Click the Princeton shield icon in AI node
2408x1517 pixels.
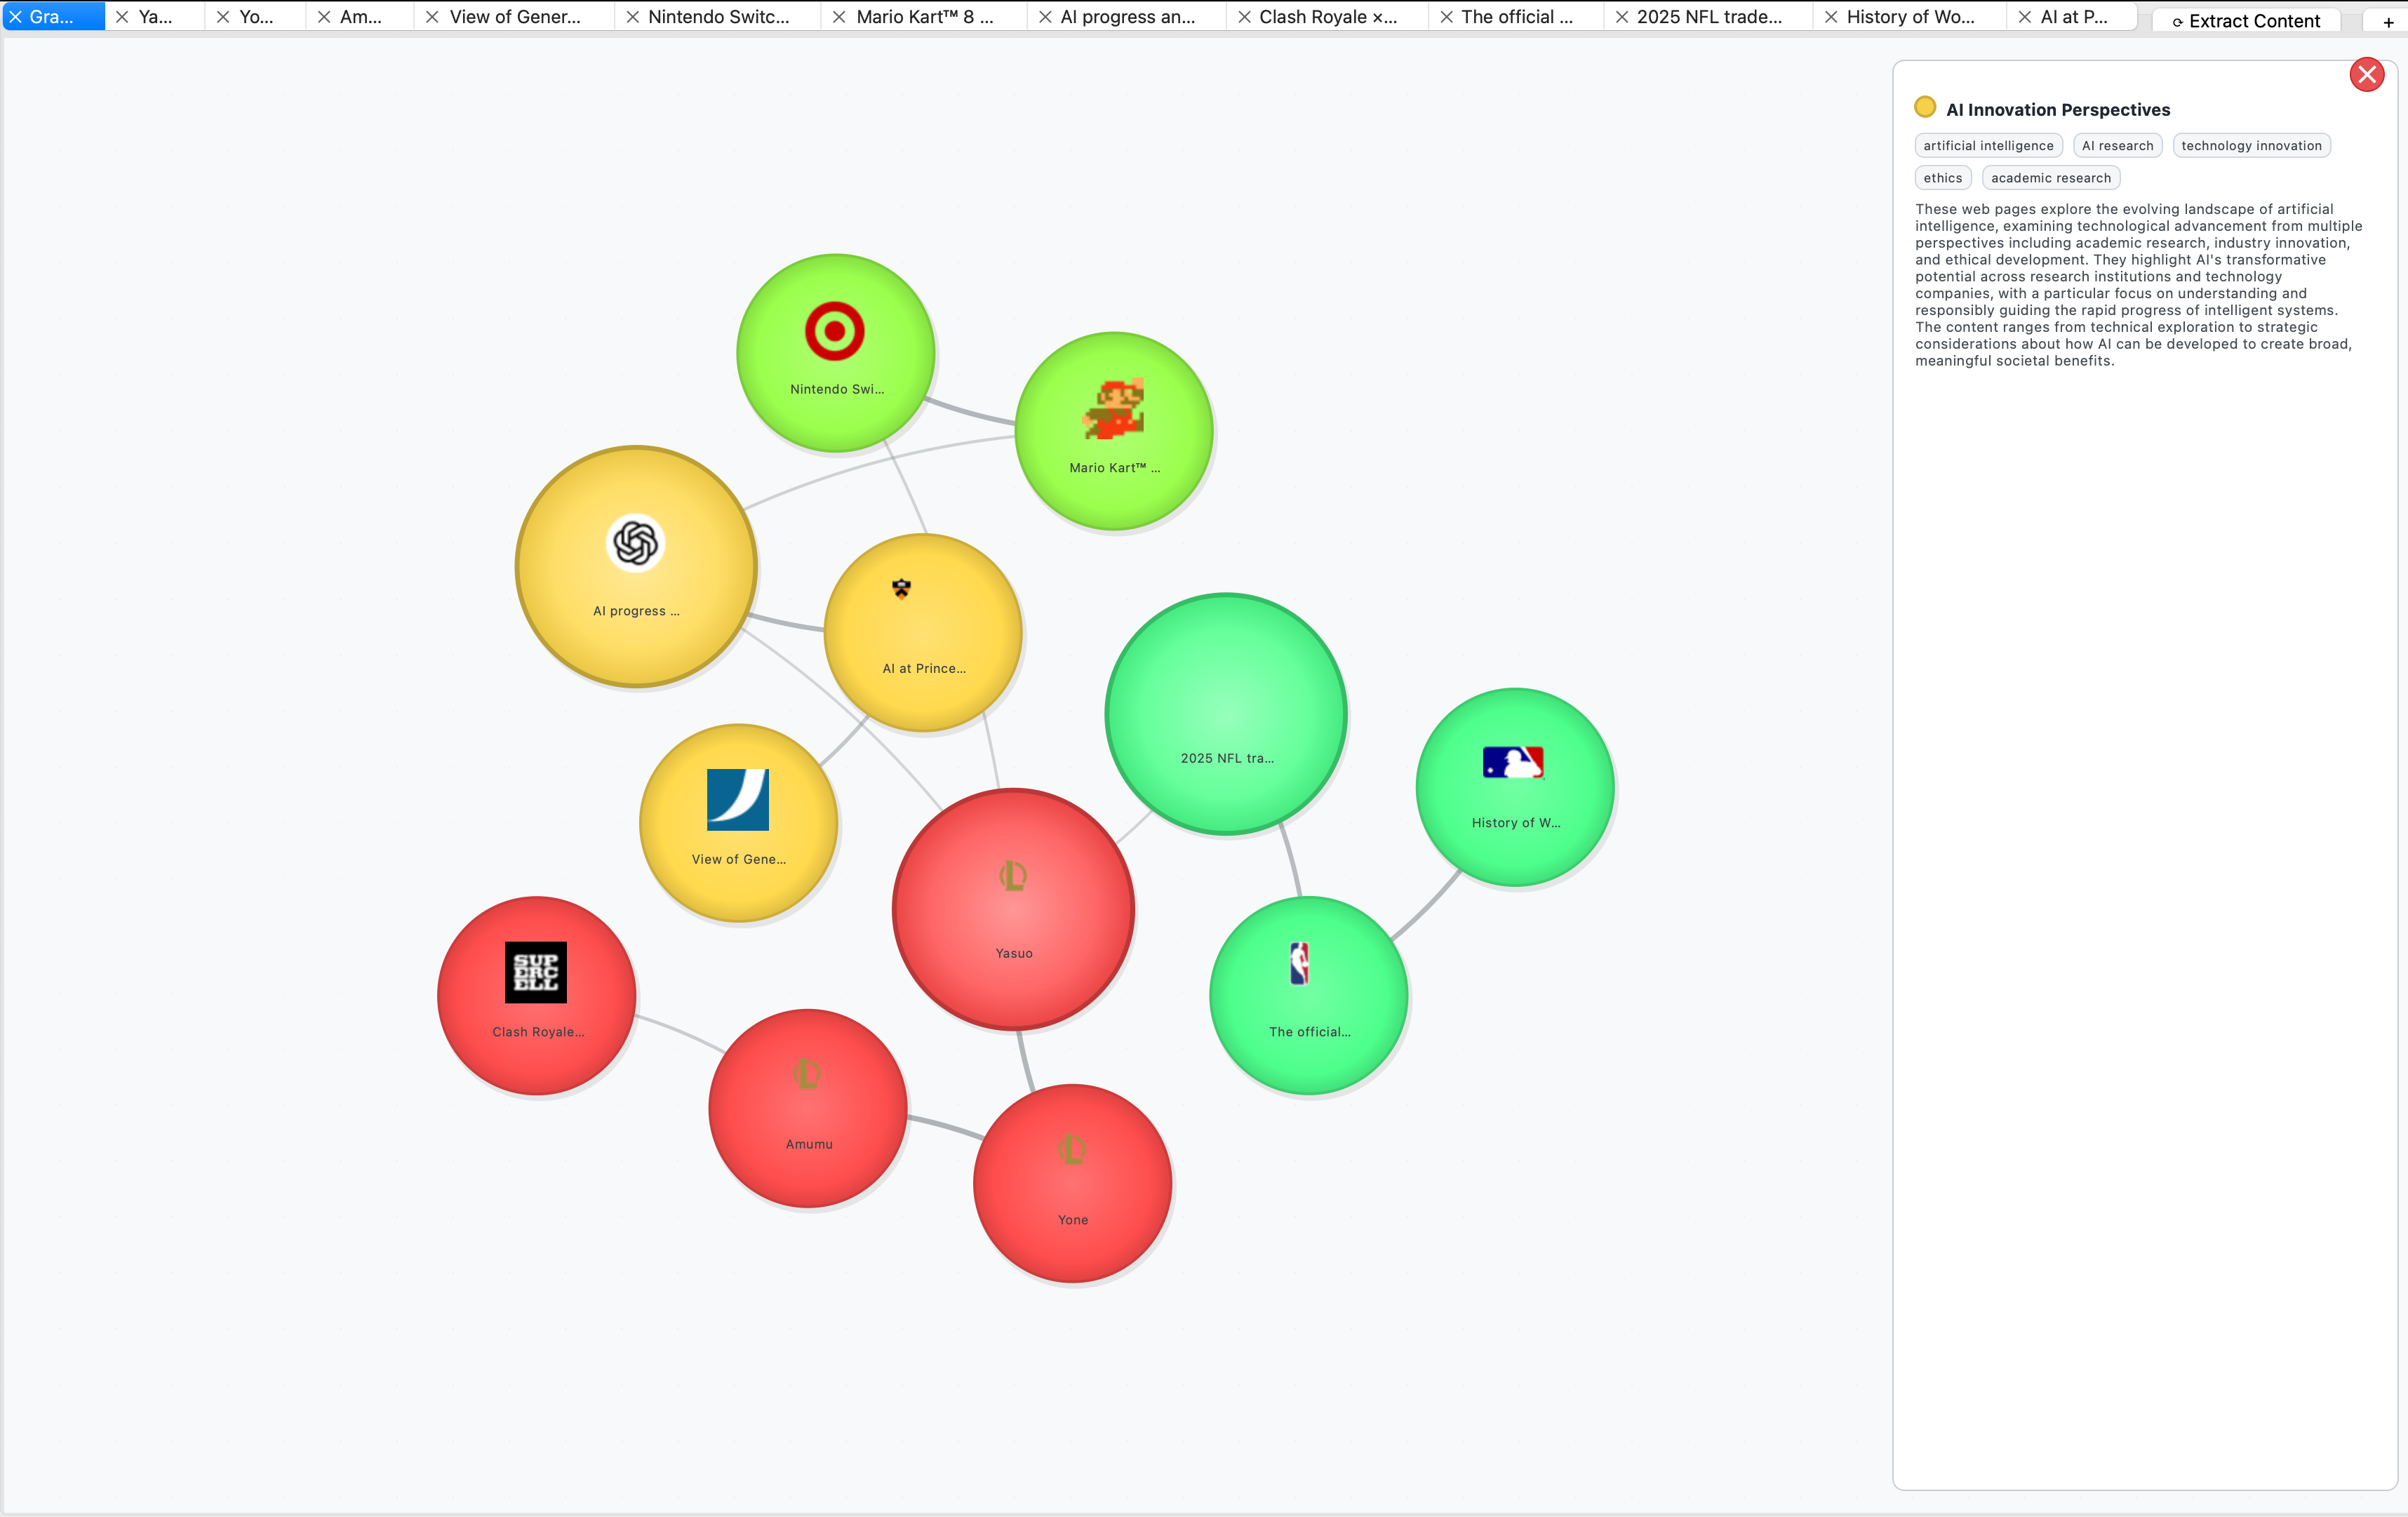point(901,588)
